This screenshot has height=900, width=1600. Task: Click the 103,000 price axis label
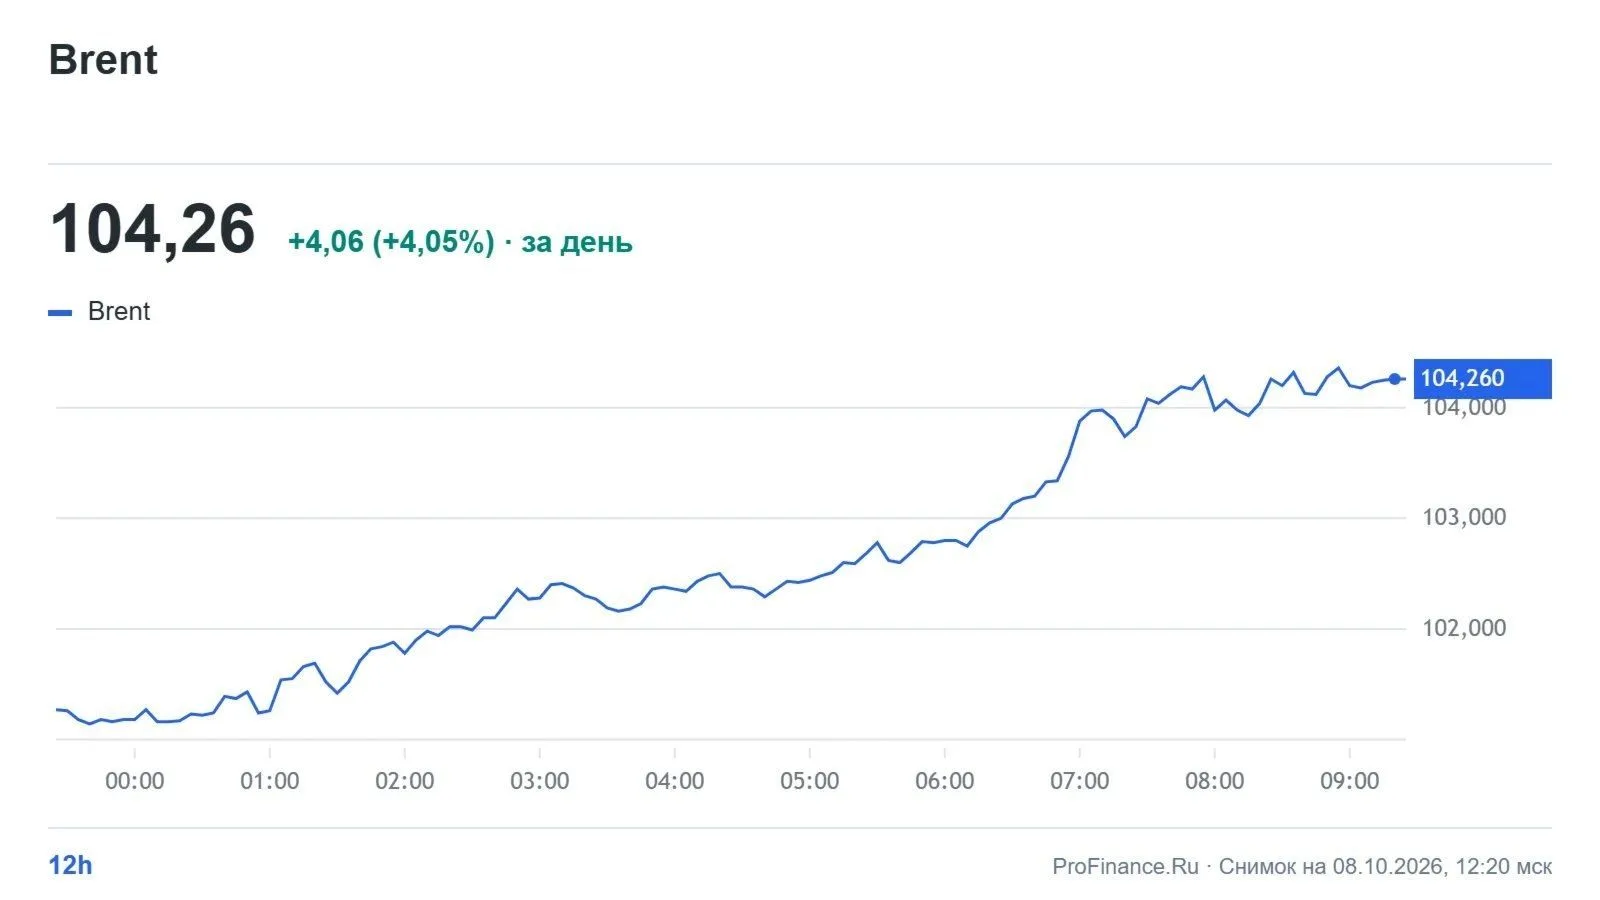(1464, 517)
